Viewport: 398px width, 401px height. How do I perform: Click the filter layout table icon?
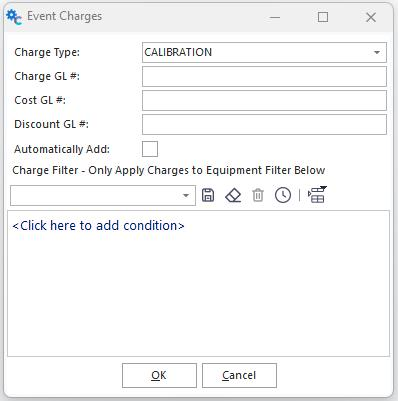point(317,195)
